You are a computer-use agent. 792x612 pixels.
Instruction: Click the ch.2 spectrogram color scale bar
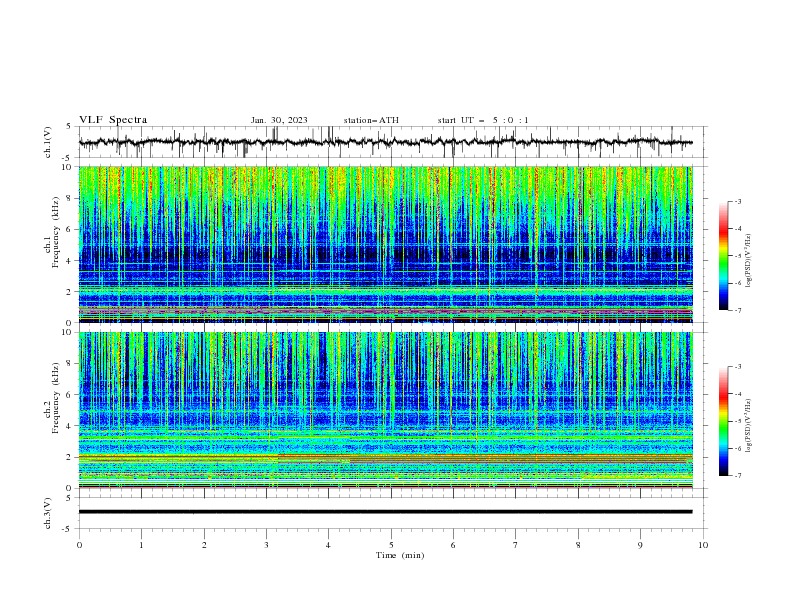724,421
